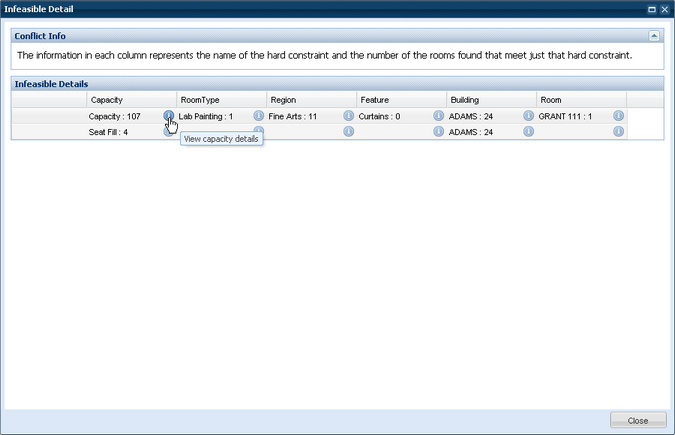Maximize the Infeasible Detail dialog

coord(652,8)
